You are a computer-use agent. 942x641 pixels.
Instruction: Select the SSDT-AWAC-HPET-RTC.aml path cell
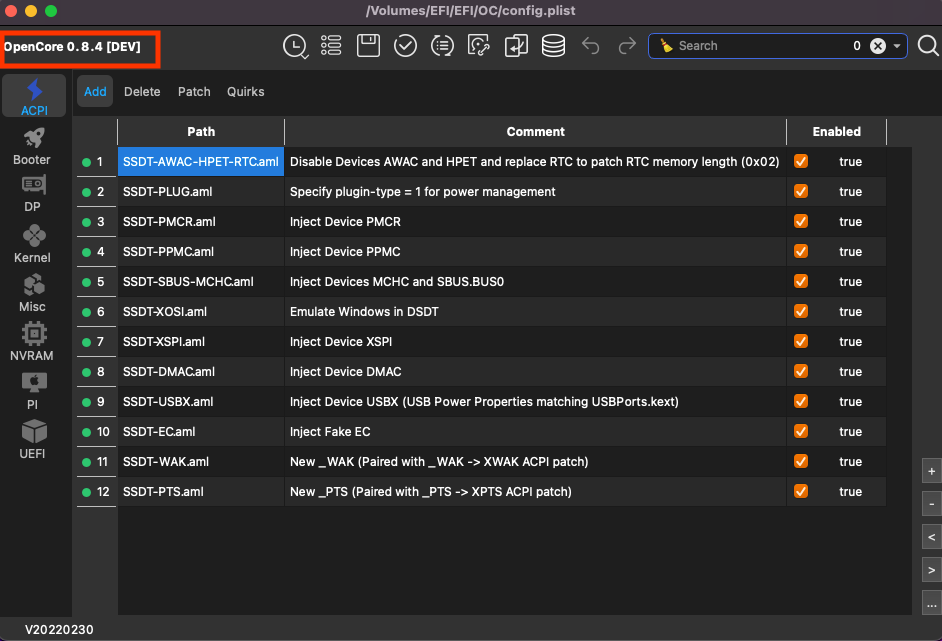pyautogui.click(x=201, y=162)
